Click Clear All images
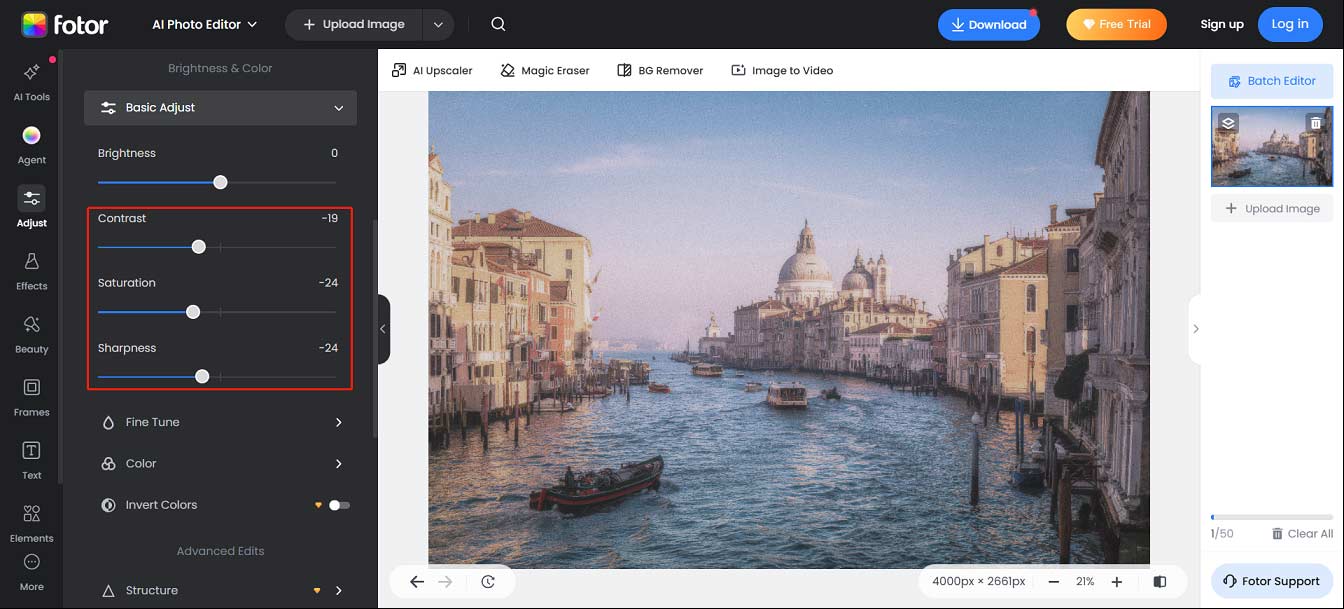This screenshot has height=609, width=1344. (x=1302, y=533)
